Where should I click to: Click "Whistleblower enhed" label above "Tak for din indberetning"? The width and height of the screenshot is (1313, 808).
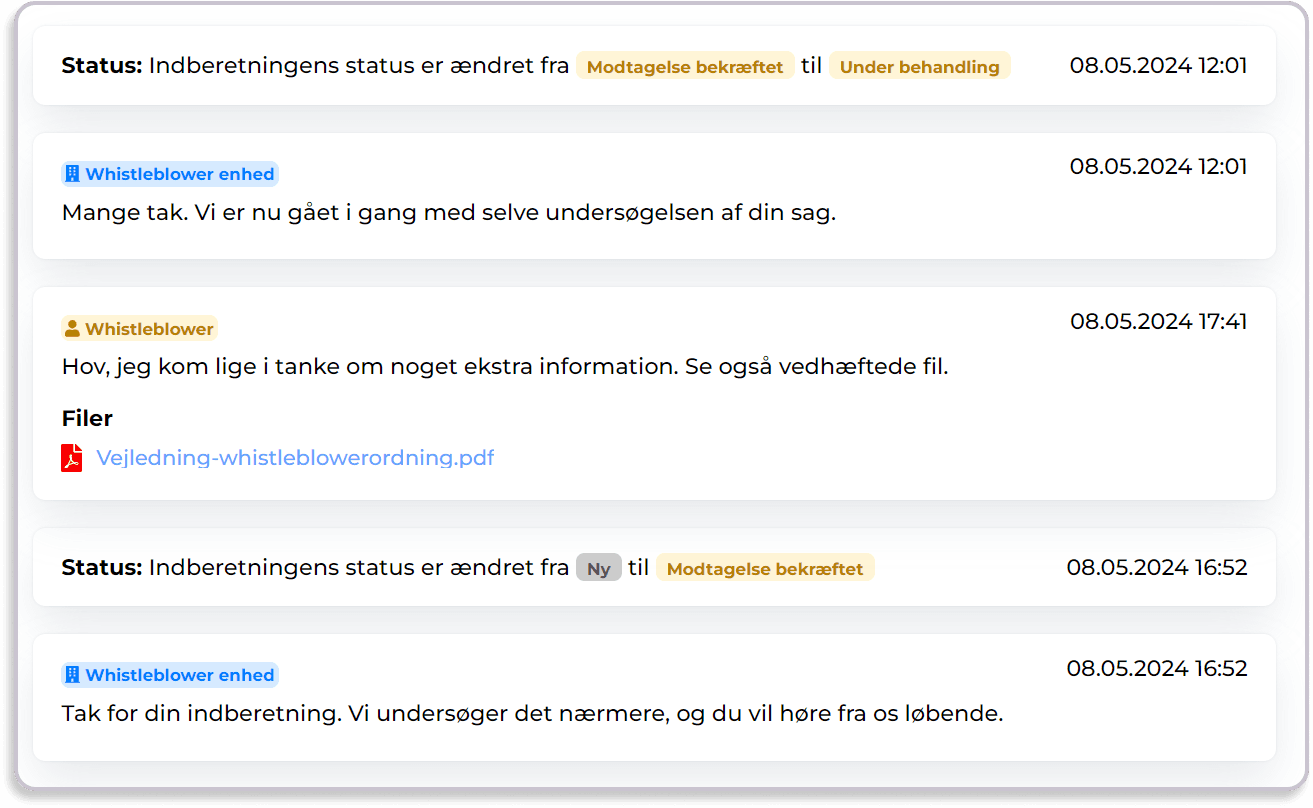[x=179, y=675]
